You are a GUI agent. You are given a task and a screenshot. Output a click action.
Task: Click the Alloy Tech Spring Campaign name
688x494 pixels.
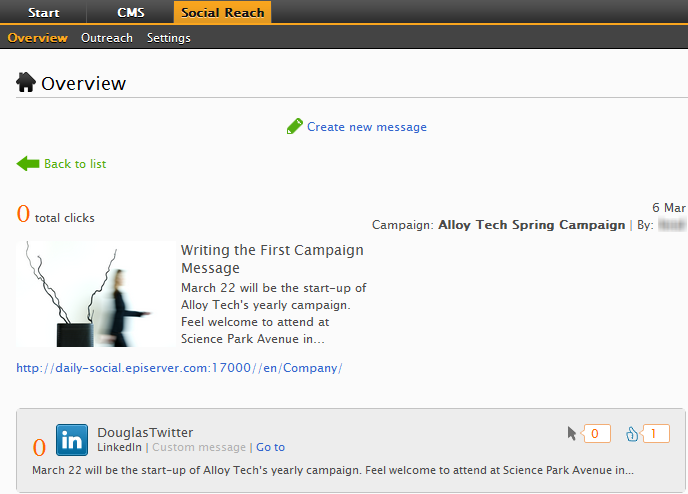pyautogui.click(x=531, y=225)
